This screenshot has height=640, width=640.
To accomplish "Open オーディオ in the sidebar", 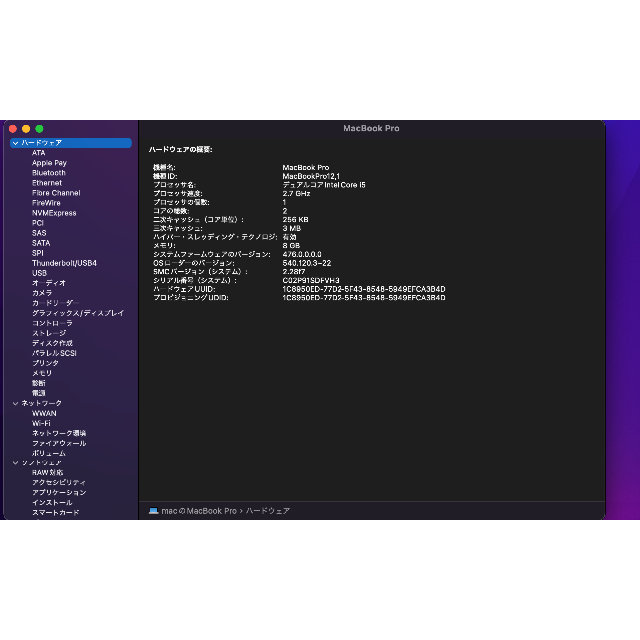I will pos(49,283).
